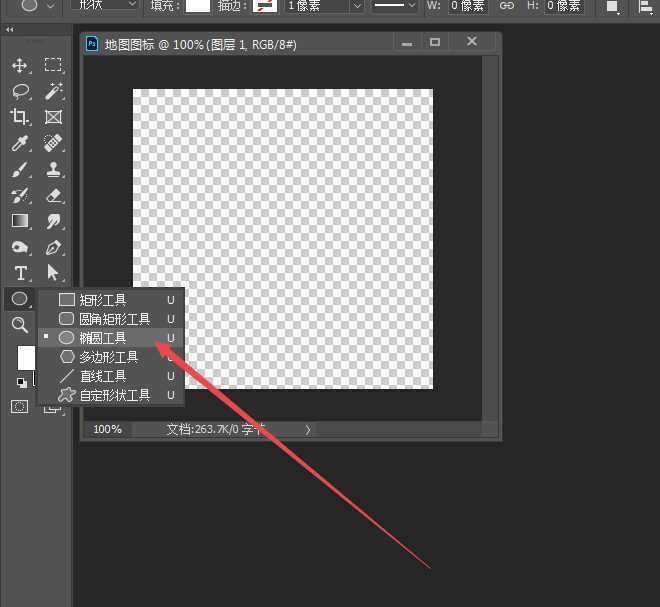Select the Horizontal Type tool

tap(20, 272)
